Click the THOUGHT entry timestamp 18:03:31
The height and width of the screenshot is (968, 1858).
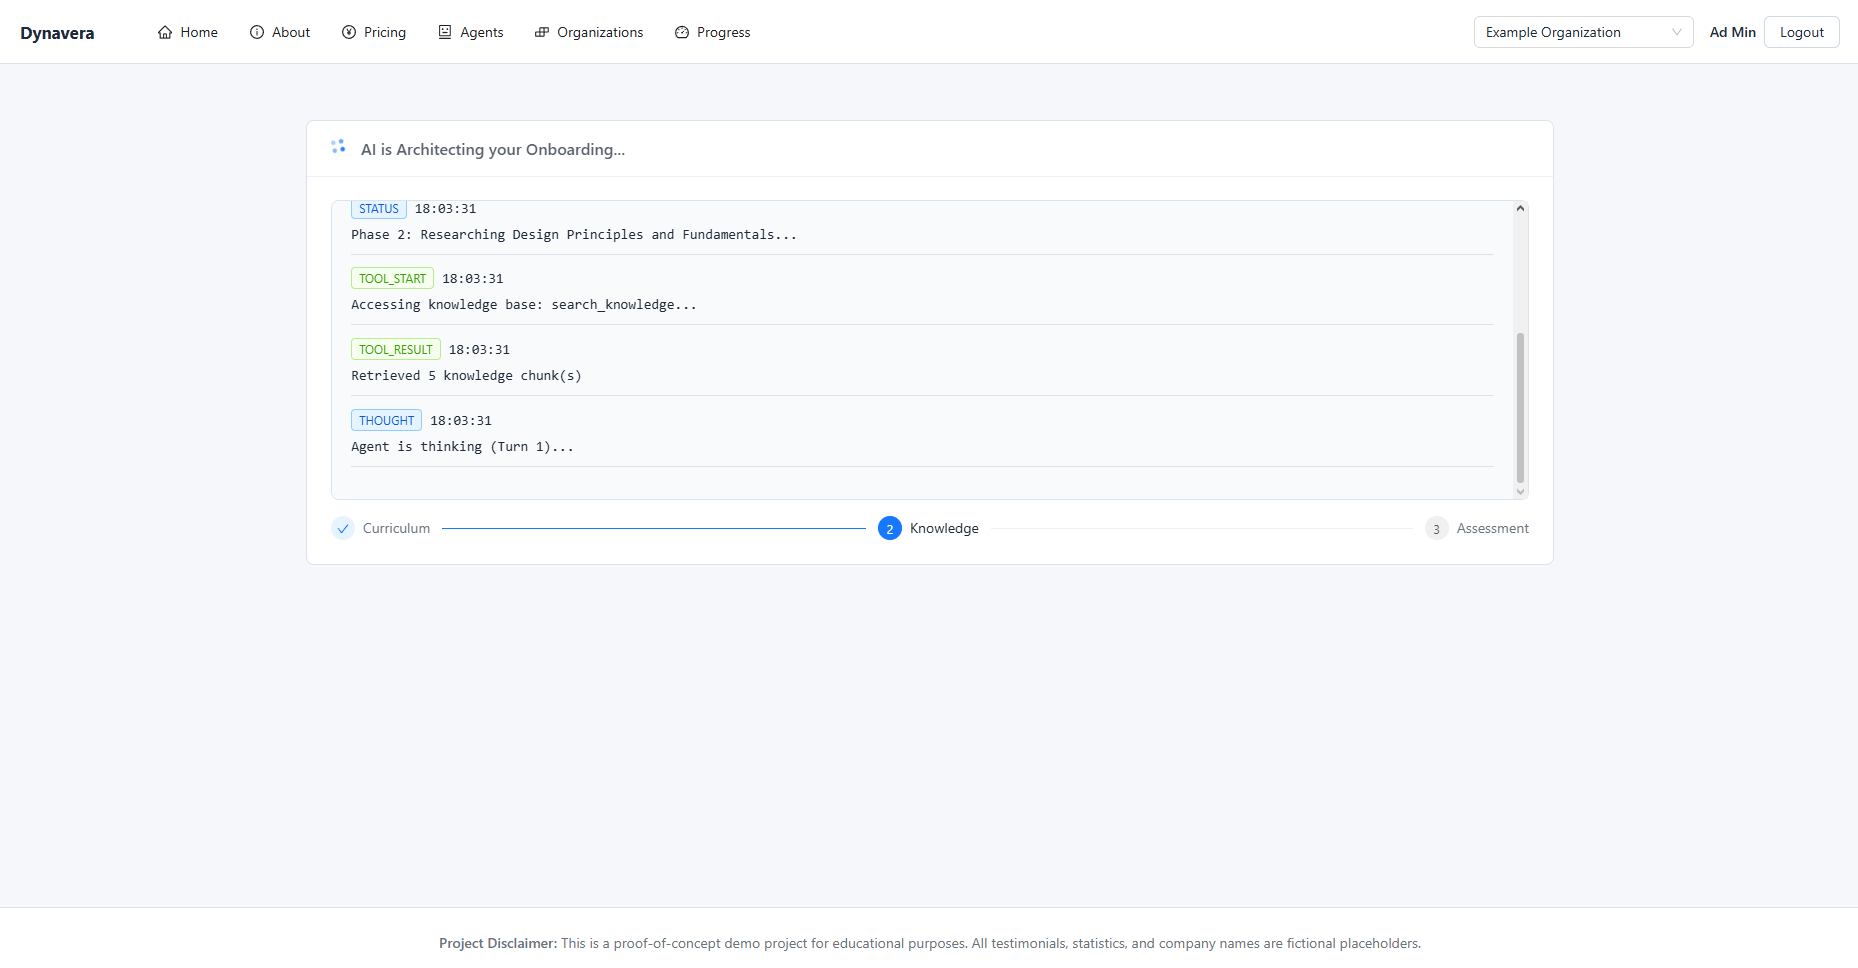coord(461,420)
